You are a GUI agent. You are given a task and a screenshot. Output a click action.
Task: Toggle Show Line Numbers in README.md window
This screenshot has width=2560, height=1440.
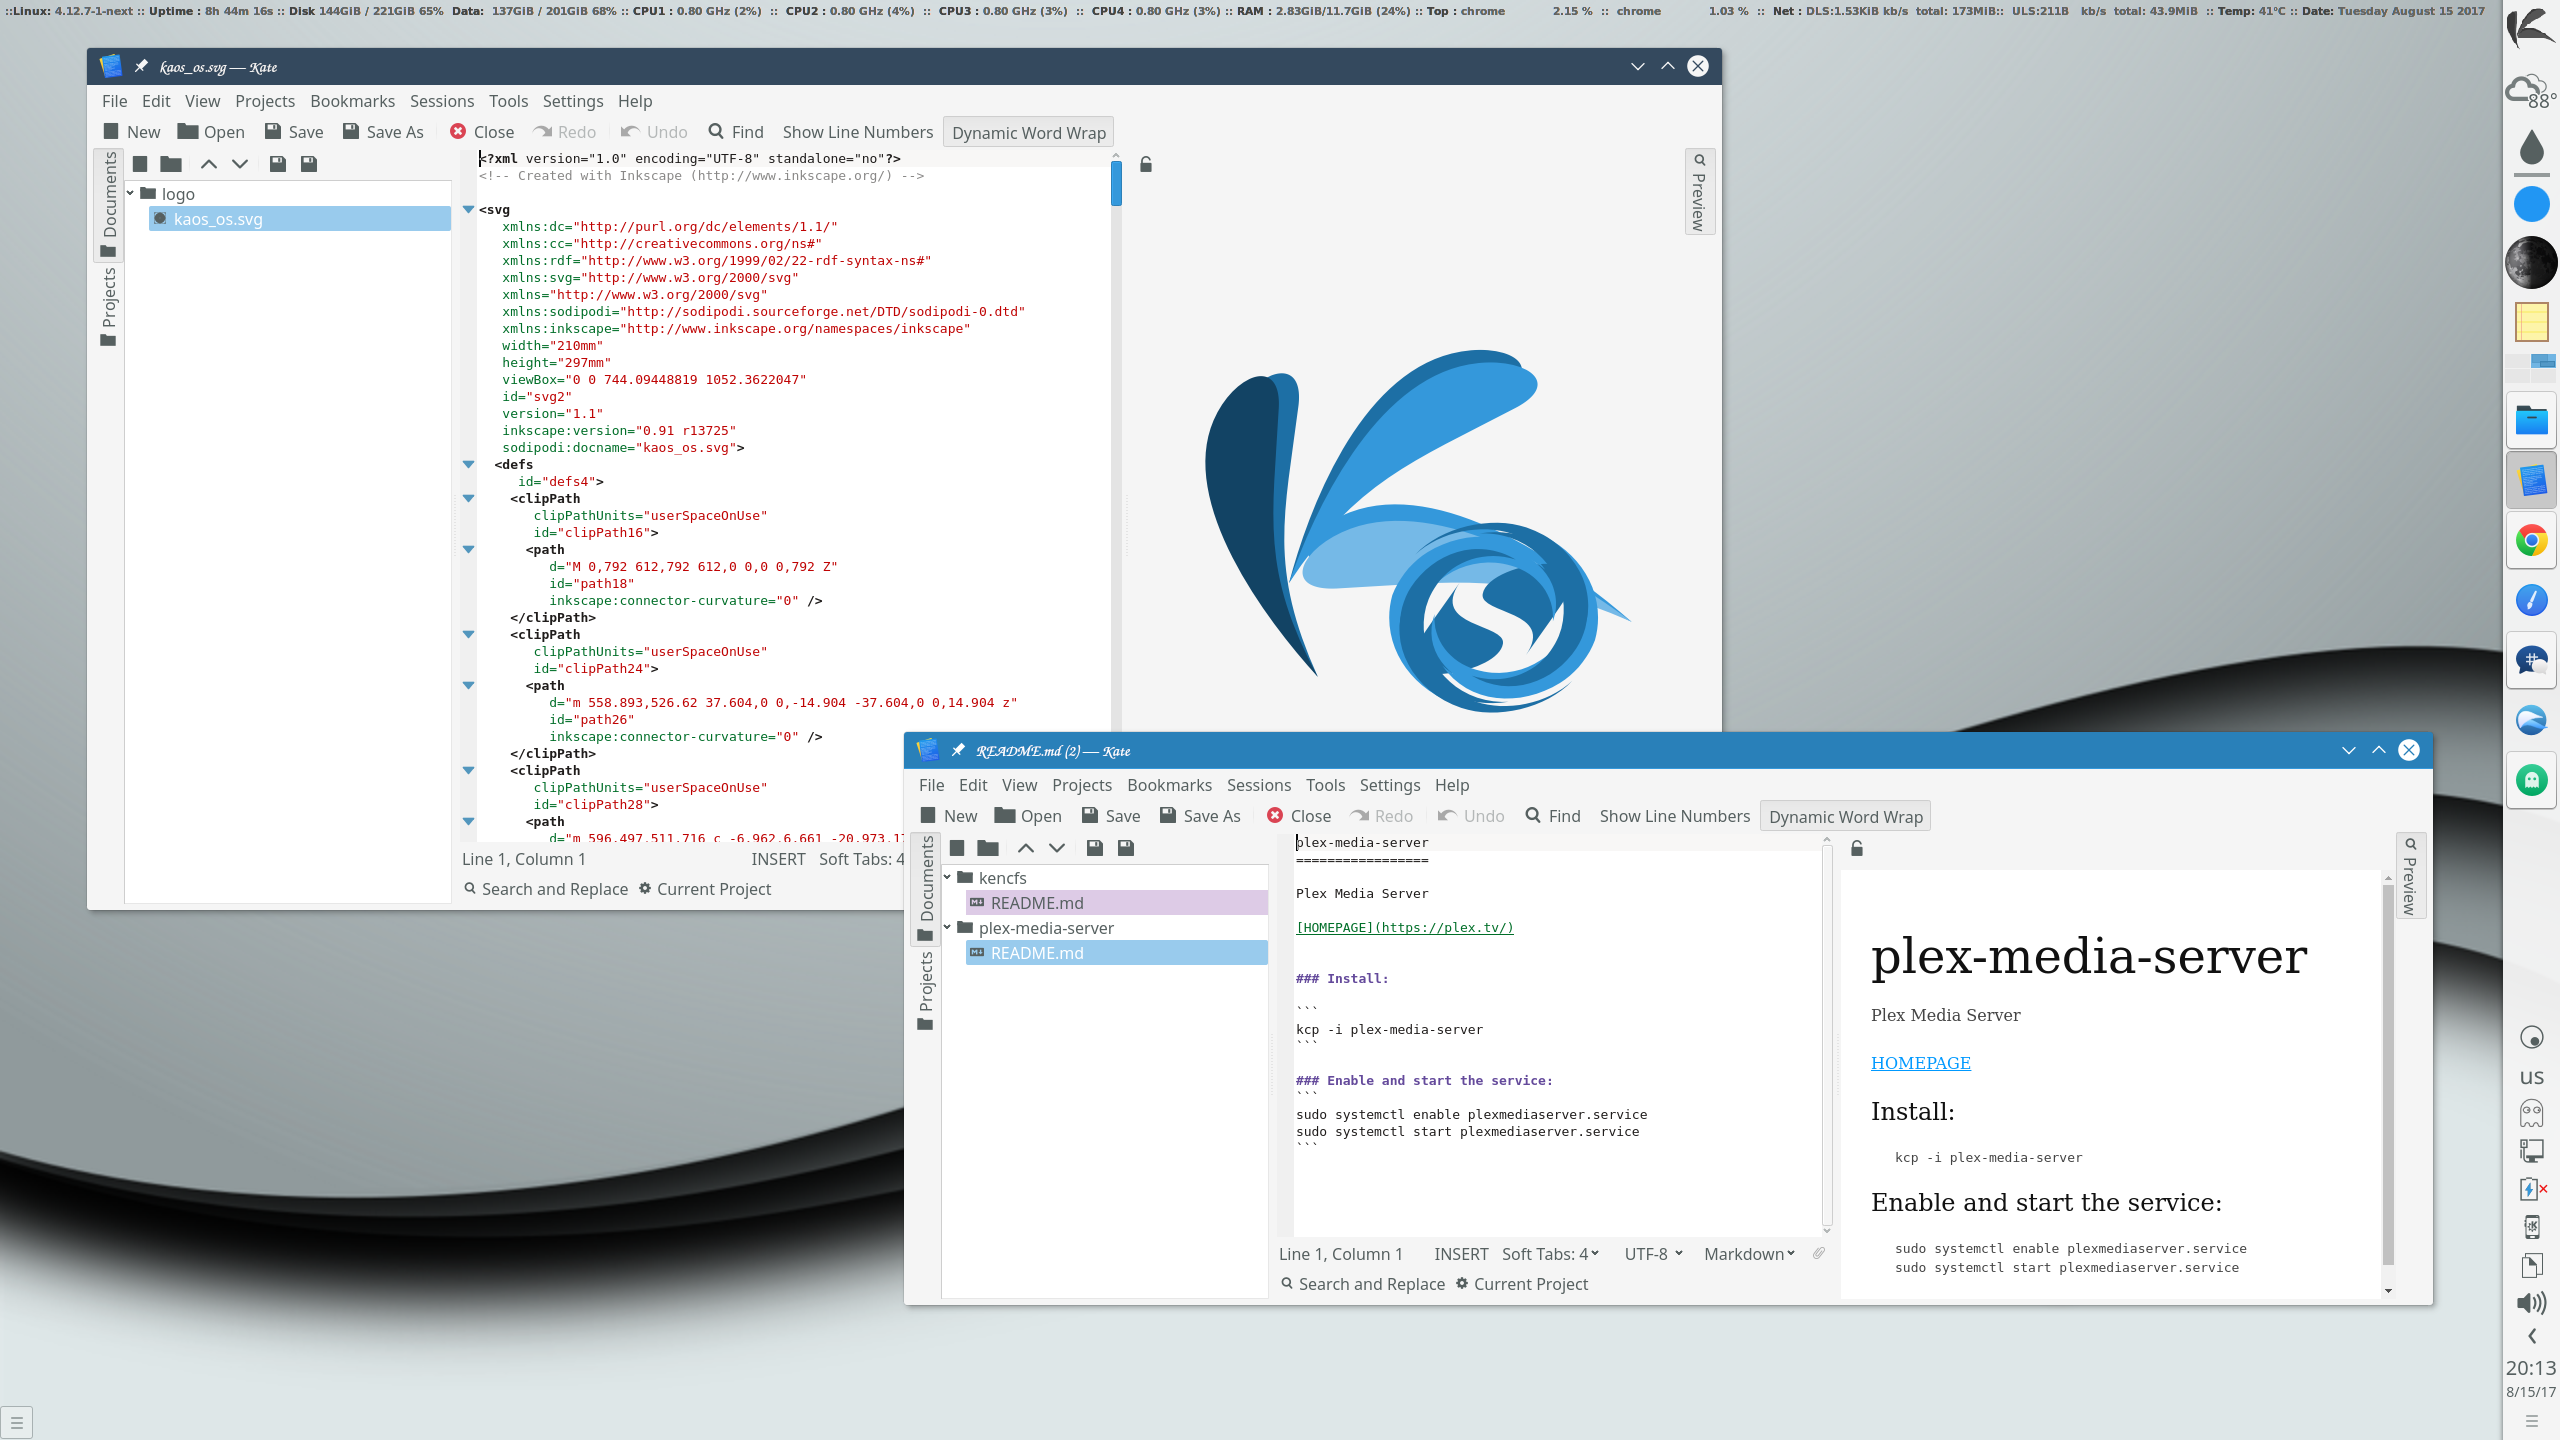(1675, 816)
